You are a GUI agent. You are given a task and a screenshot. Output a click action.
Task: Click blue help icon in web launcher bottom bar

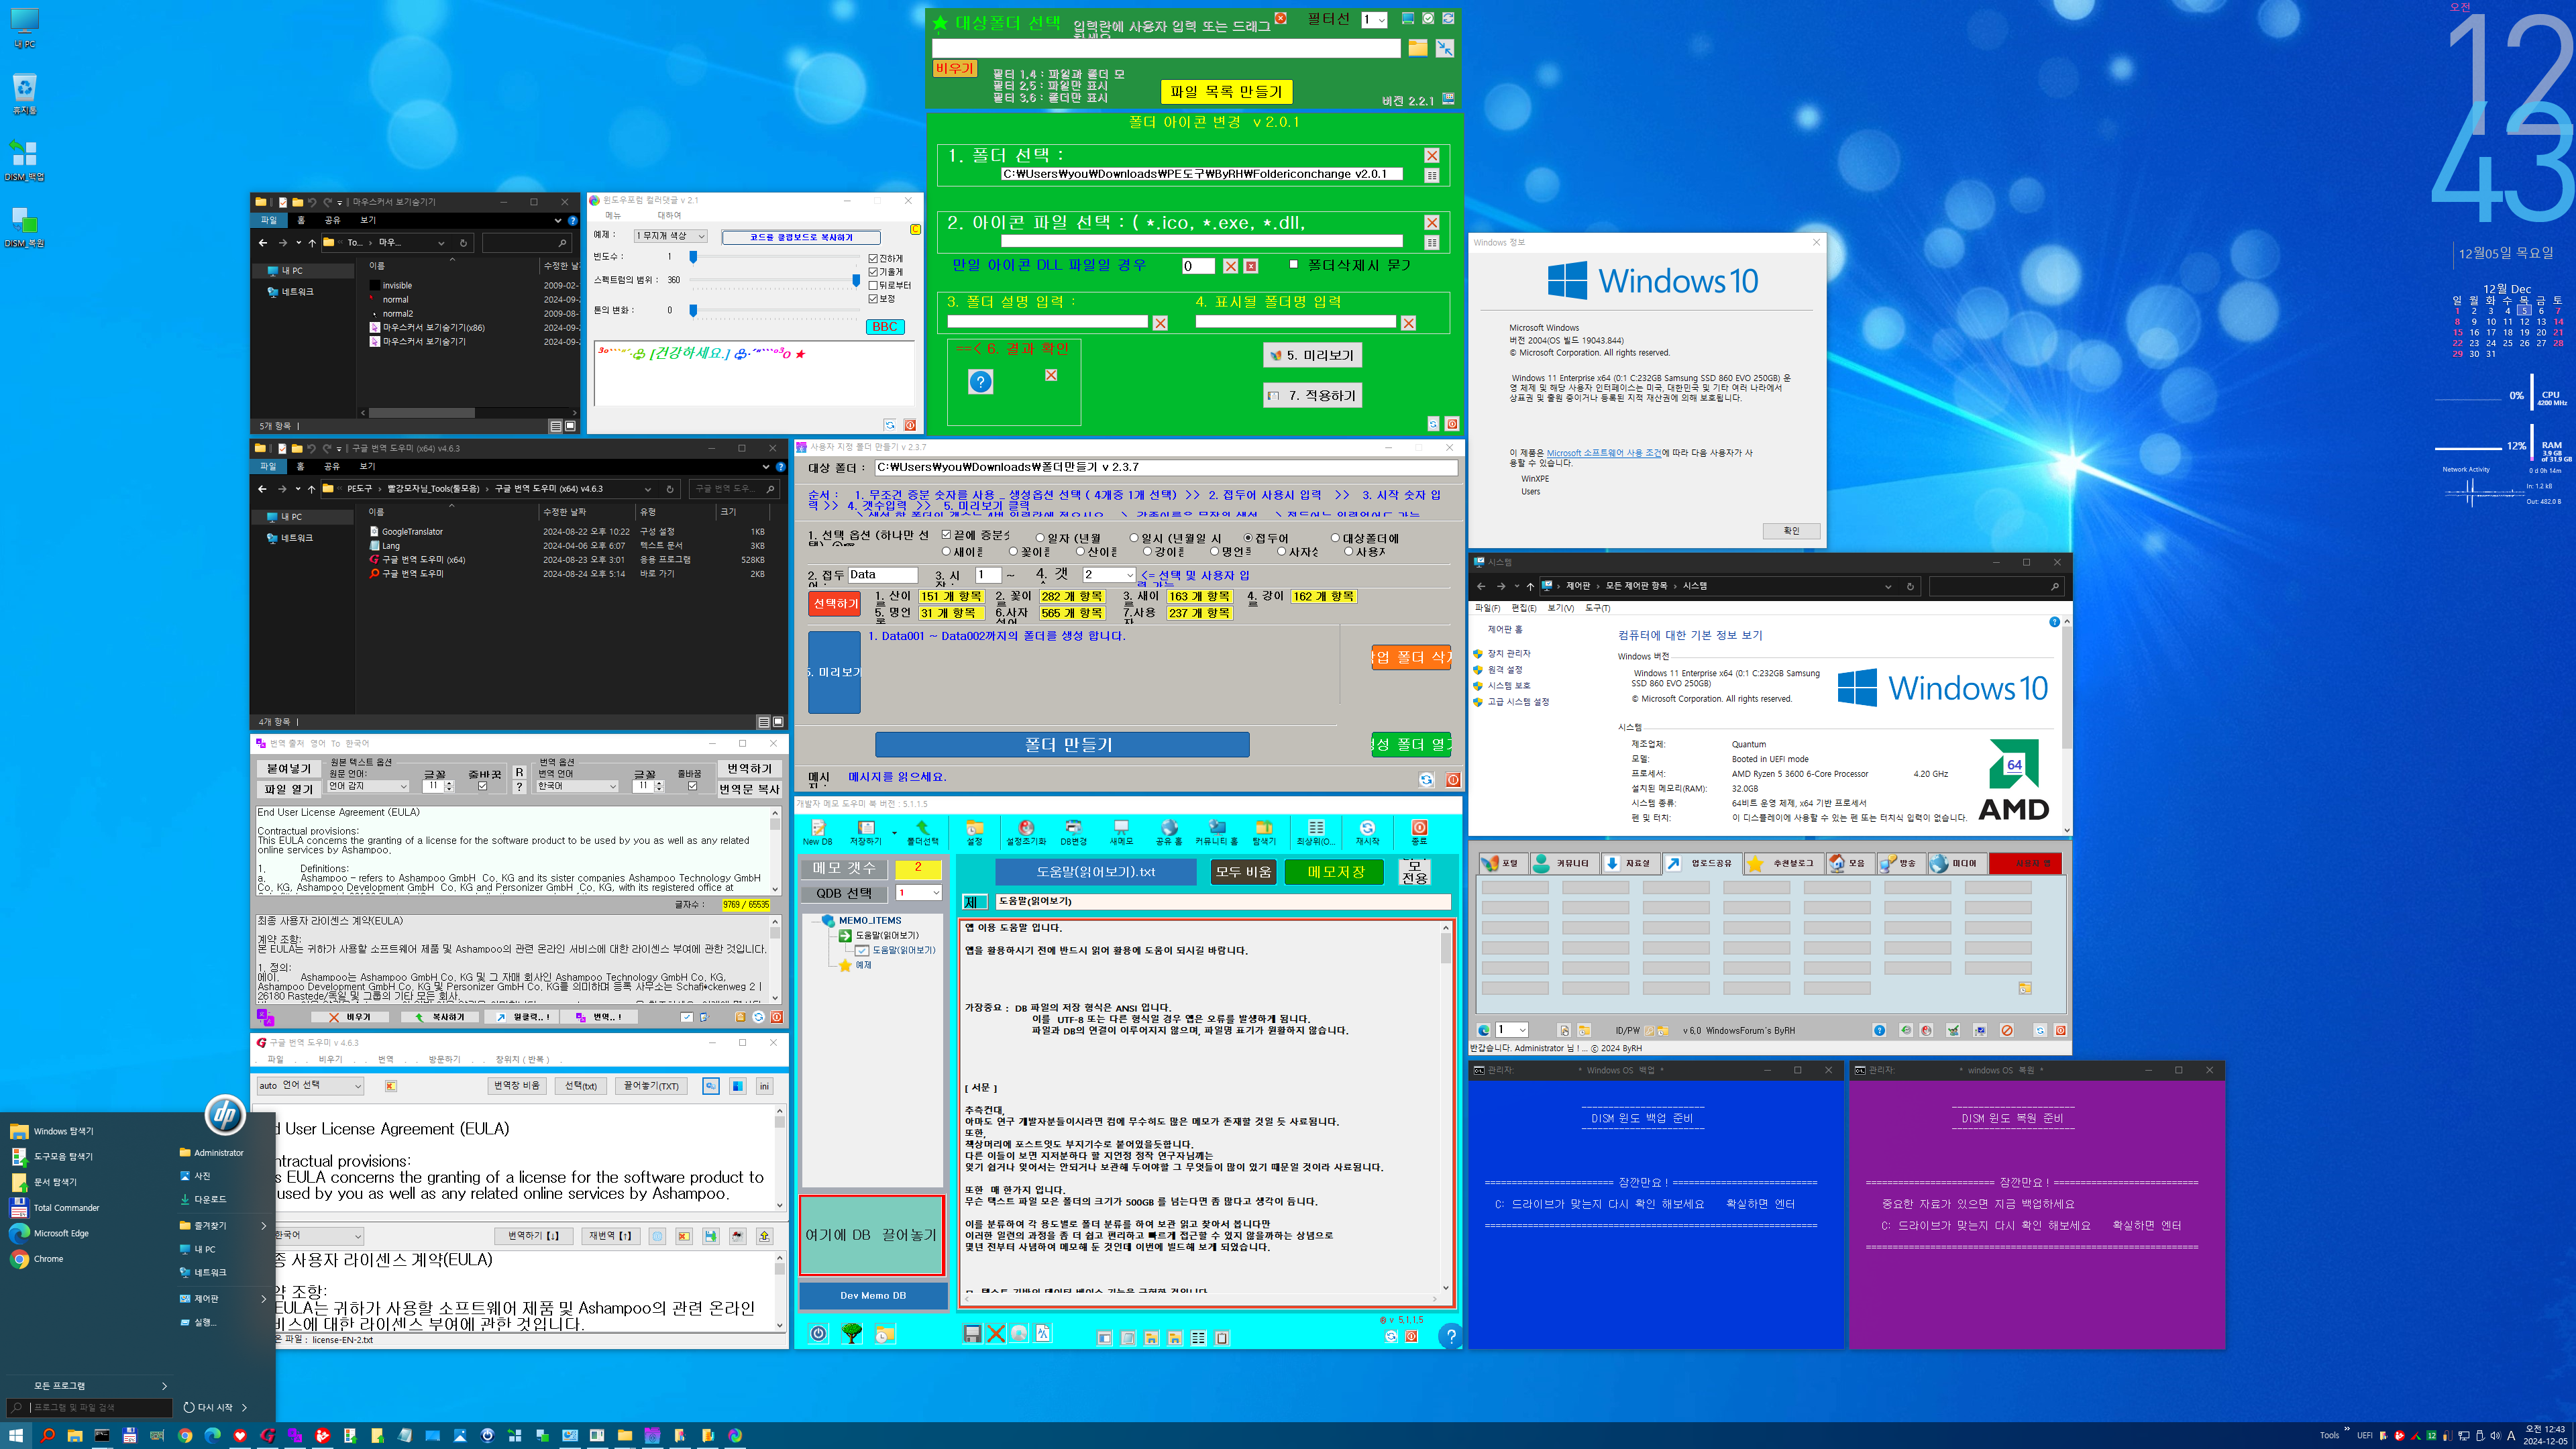pos(1879,1030)
